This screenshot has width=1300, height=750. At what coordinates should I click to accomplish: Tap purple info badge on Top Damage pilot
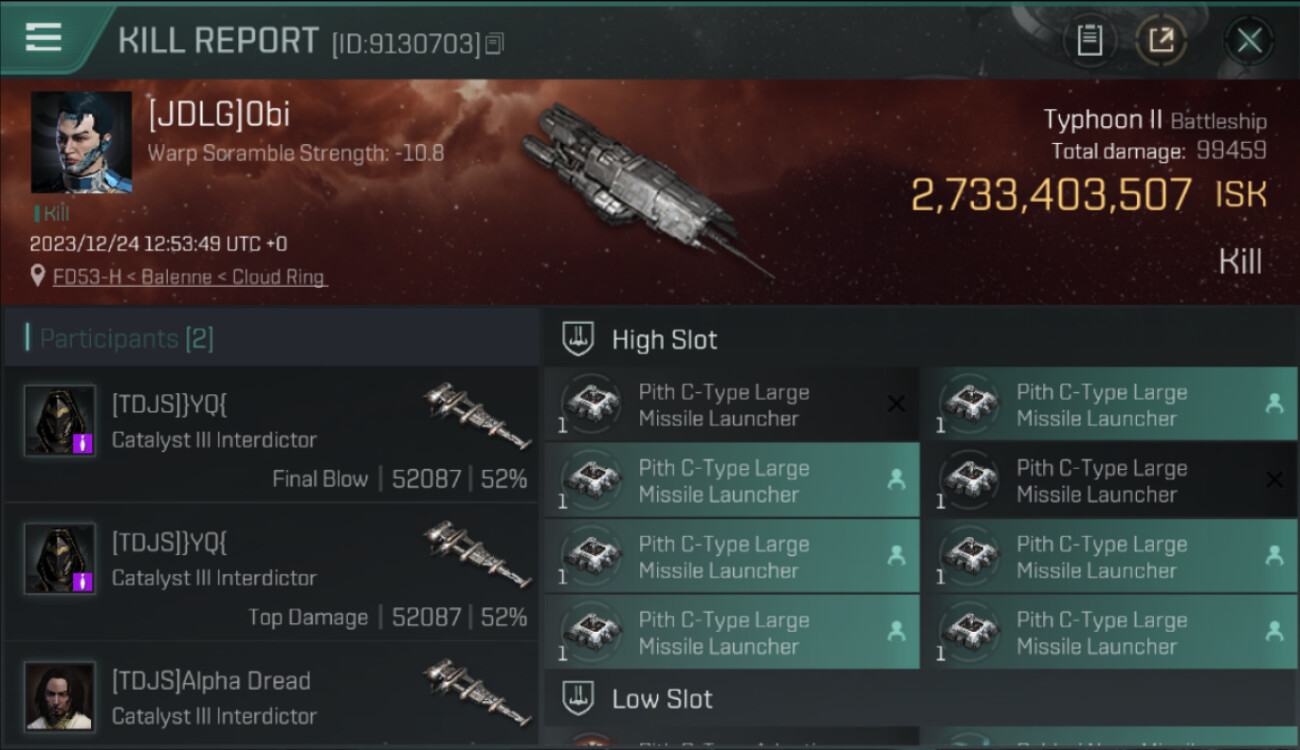pos(83,581)
